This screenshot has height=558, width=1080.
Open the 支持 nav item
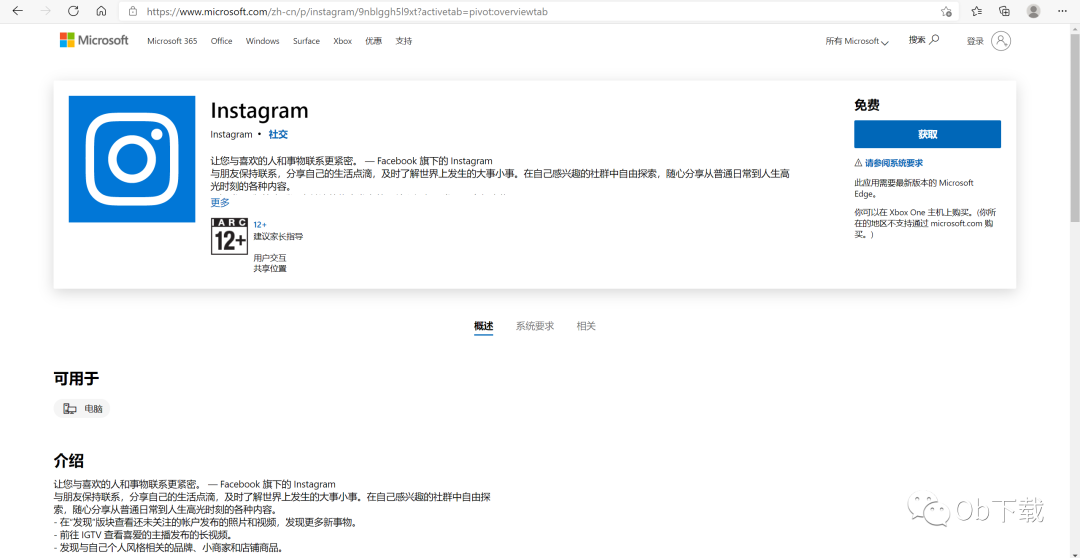click(x=404, y=41)
